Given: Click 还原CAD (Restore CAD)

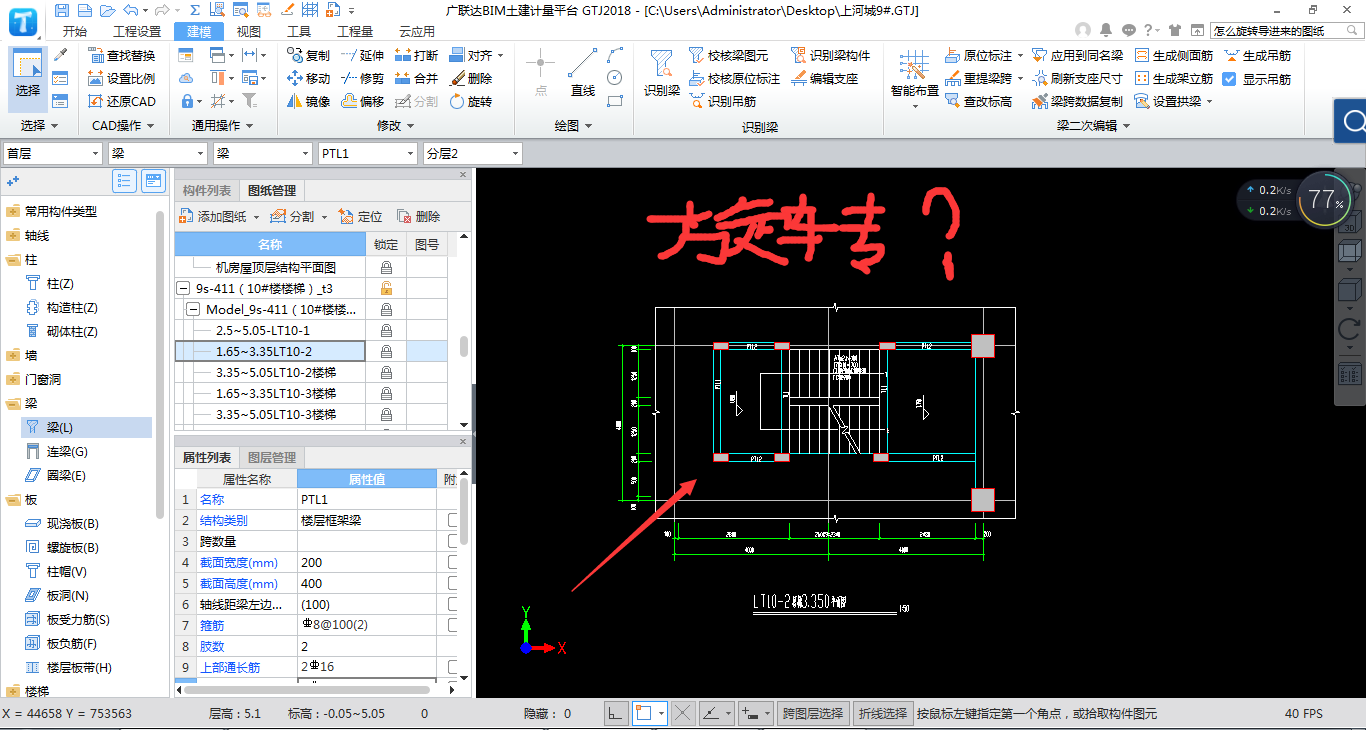Looking at the screenshot, I should [121, 101].
